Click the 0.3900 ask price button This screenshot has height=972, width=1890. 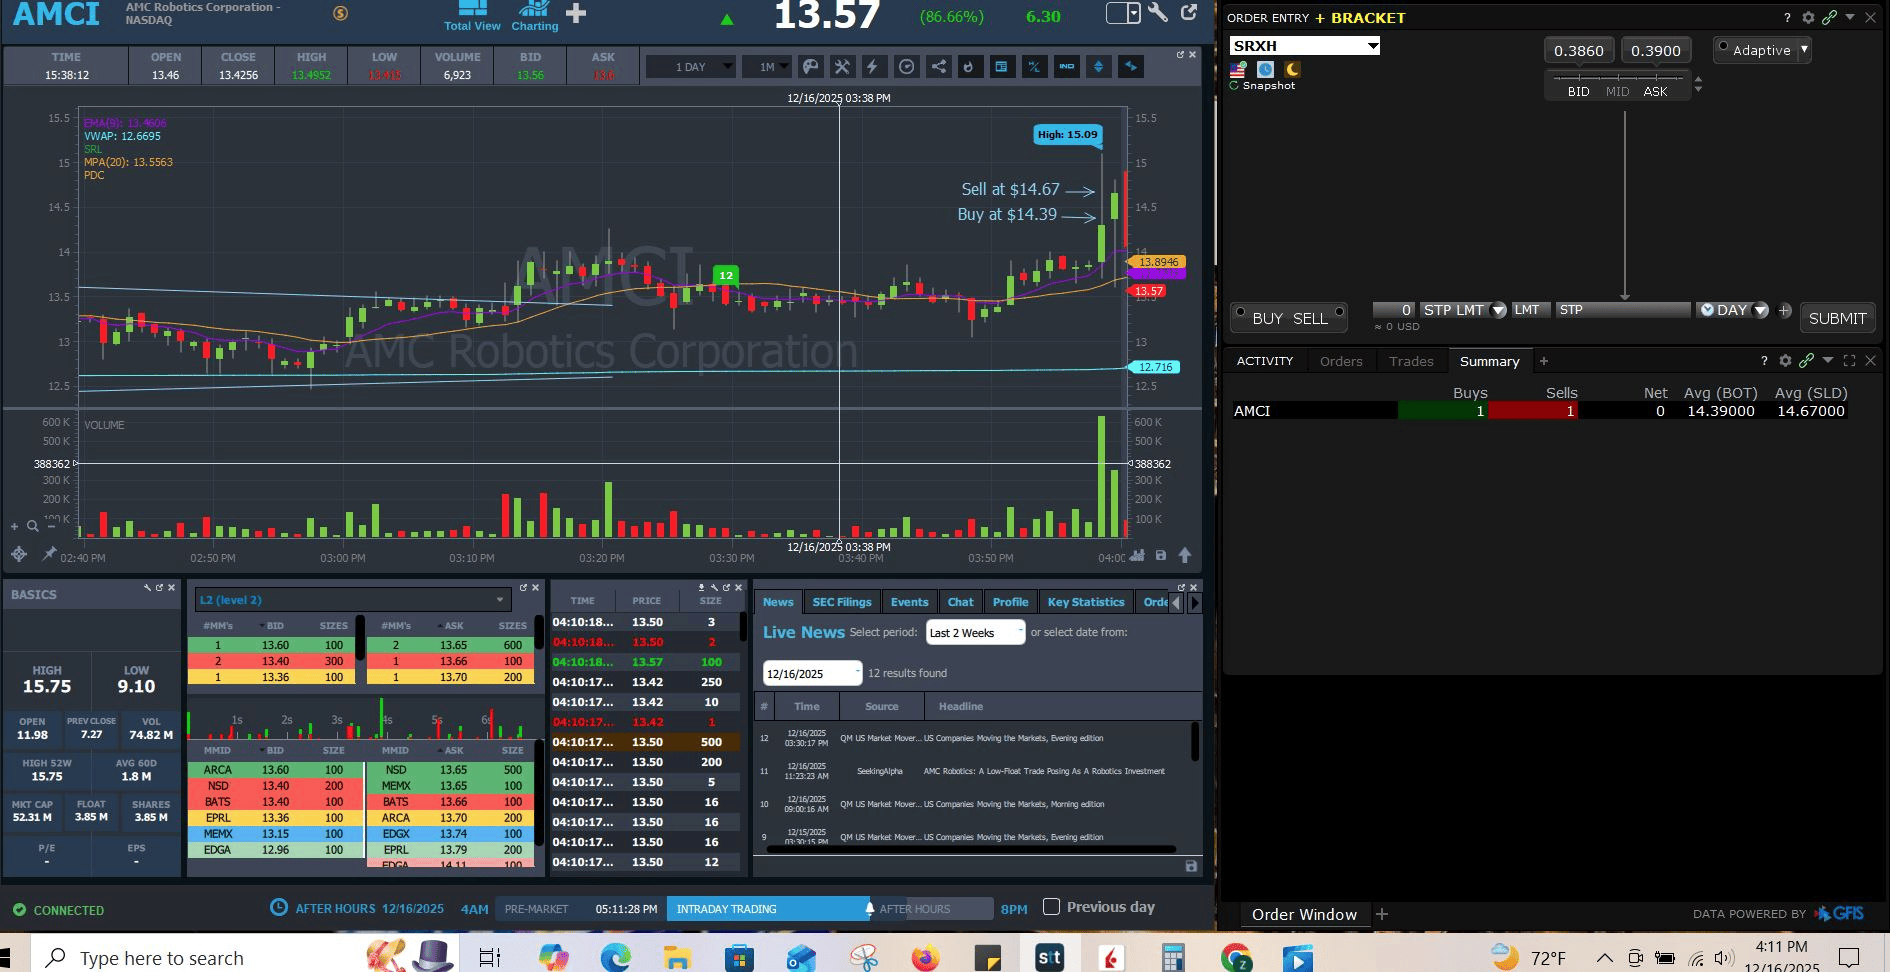(x=1656, y=51)
